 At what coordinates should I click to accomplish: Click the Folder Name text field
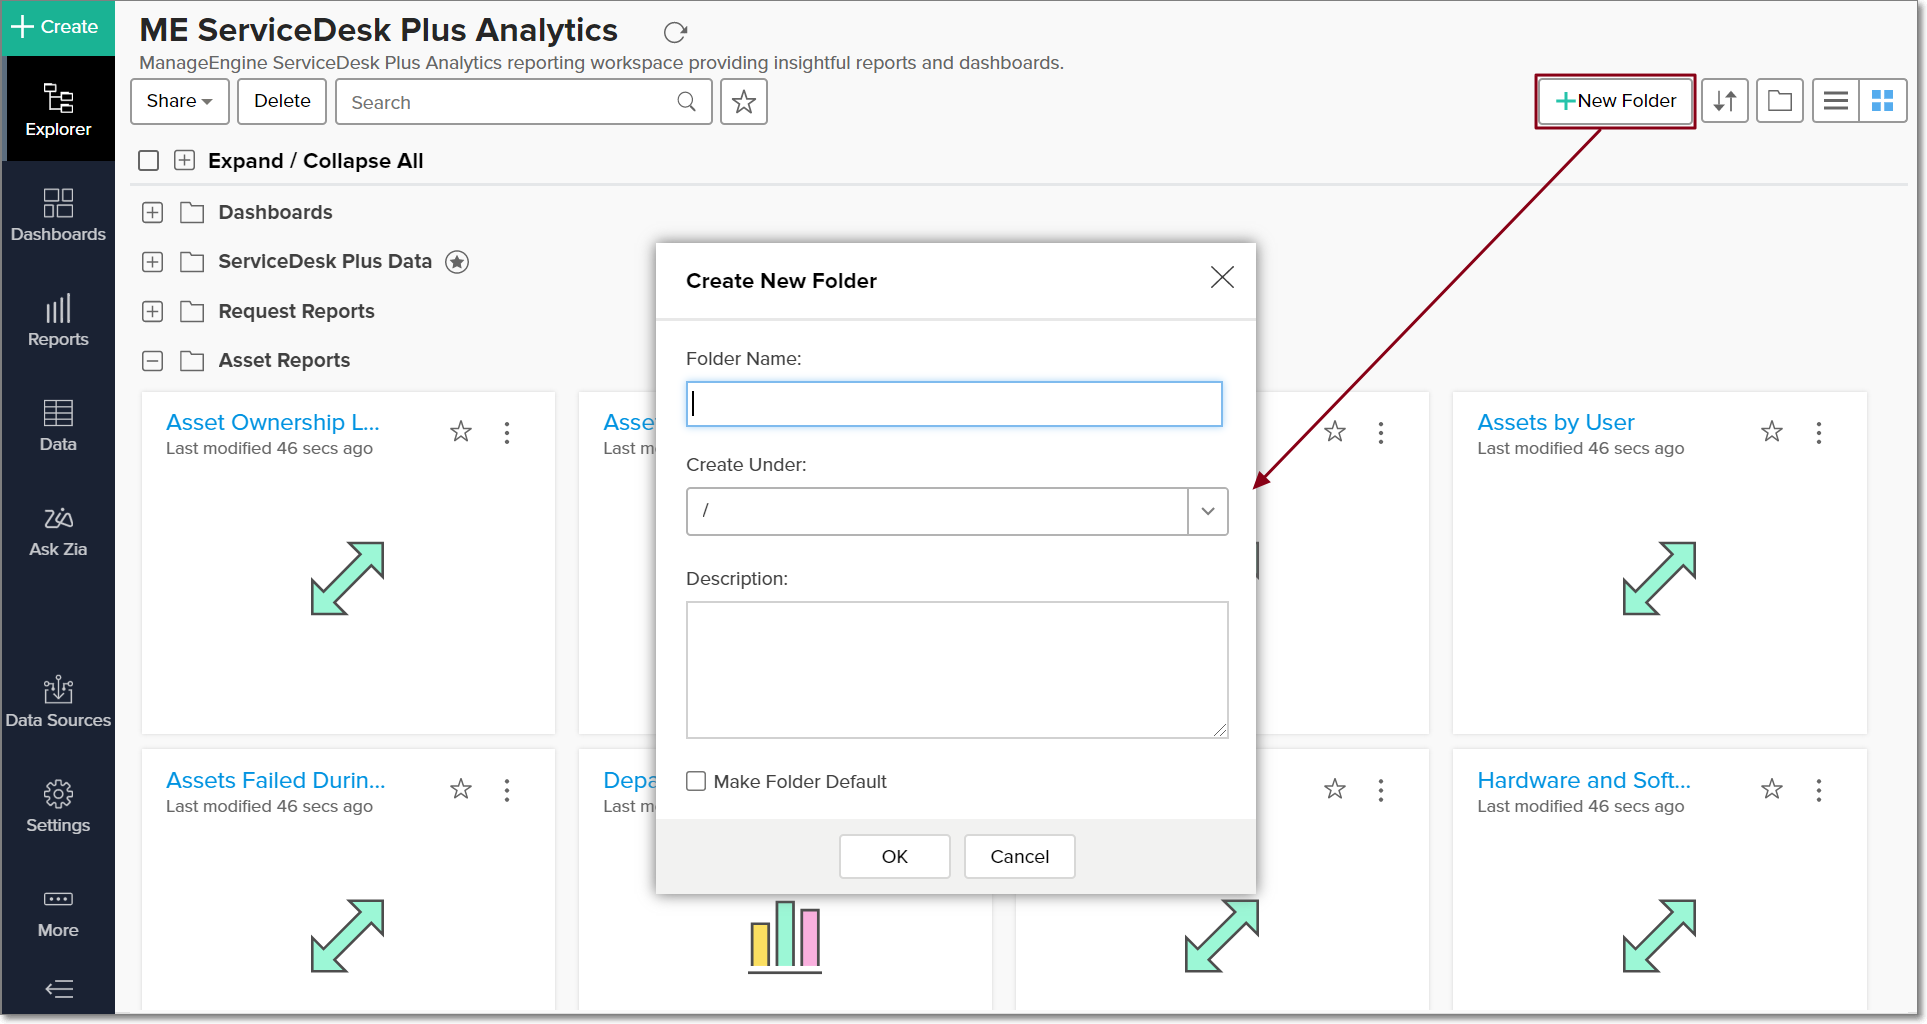tap(954, 404)
